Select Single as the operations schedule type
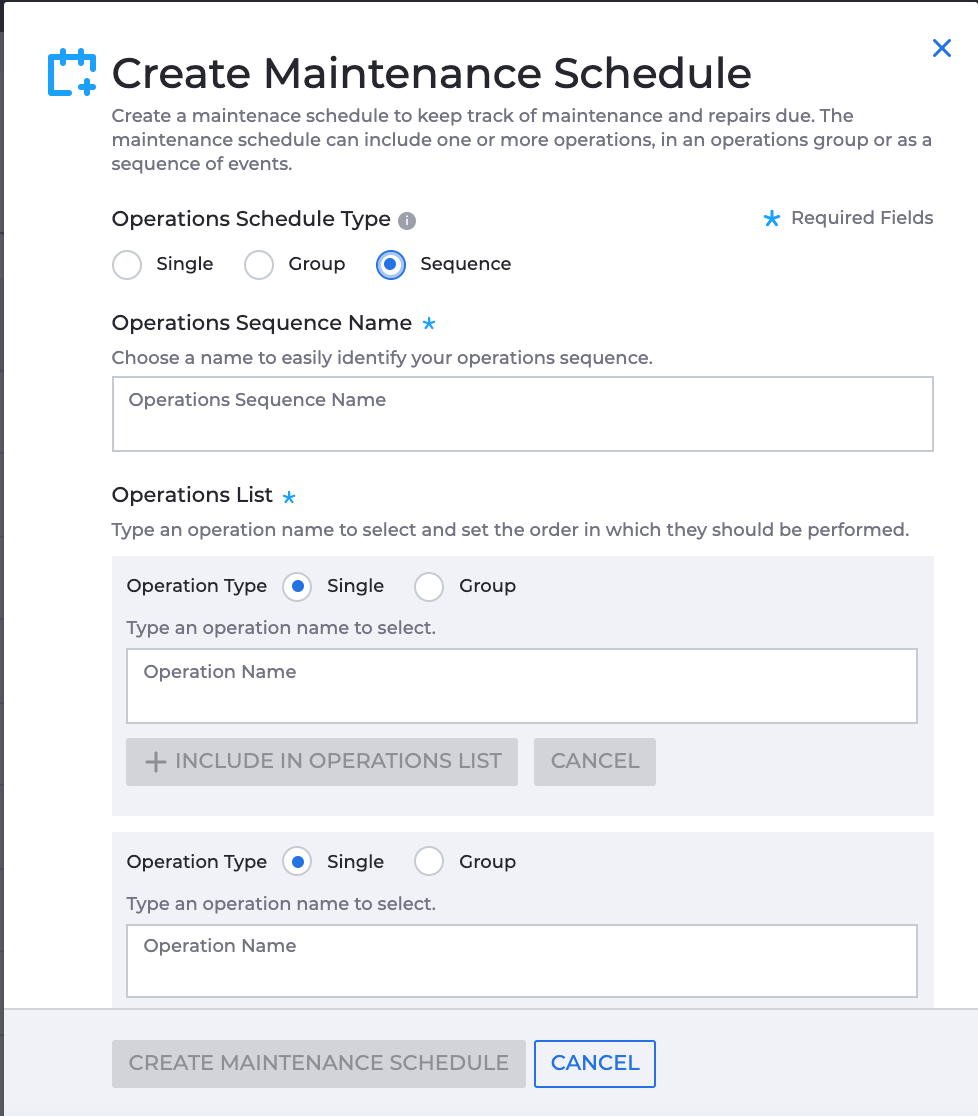 click(x=127, y=265)
